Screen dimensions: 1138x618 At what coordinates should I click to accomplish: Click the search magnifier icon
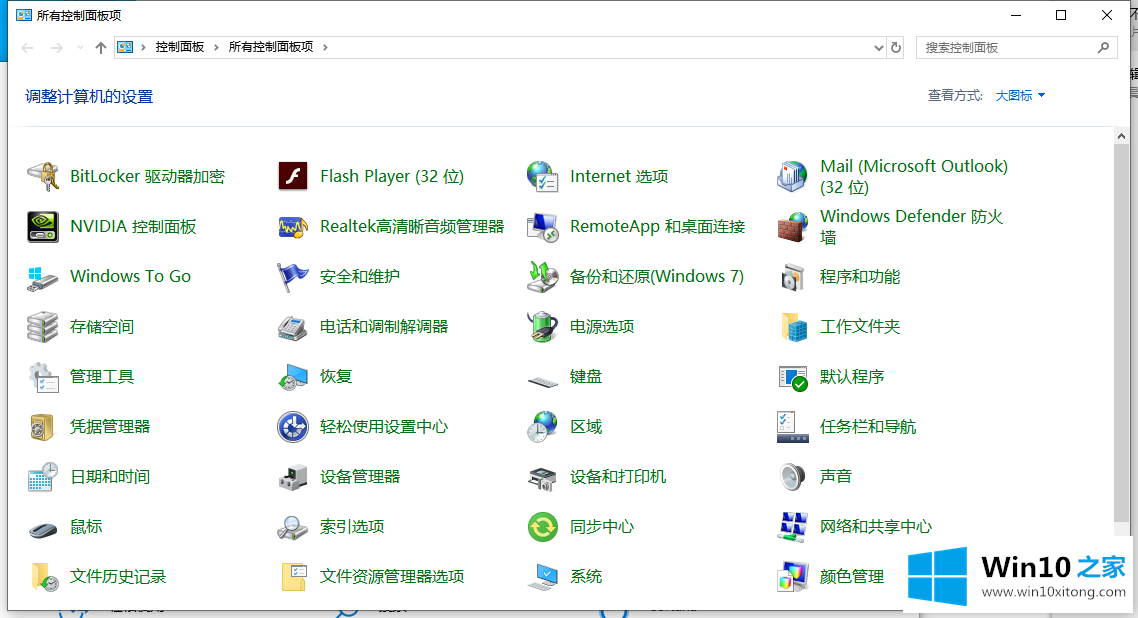1103,48
